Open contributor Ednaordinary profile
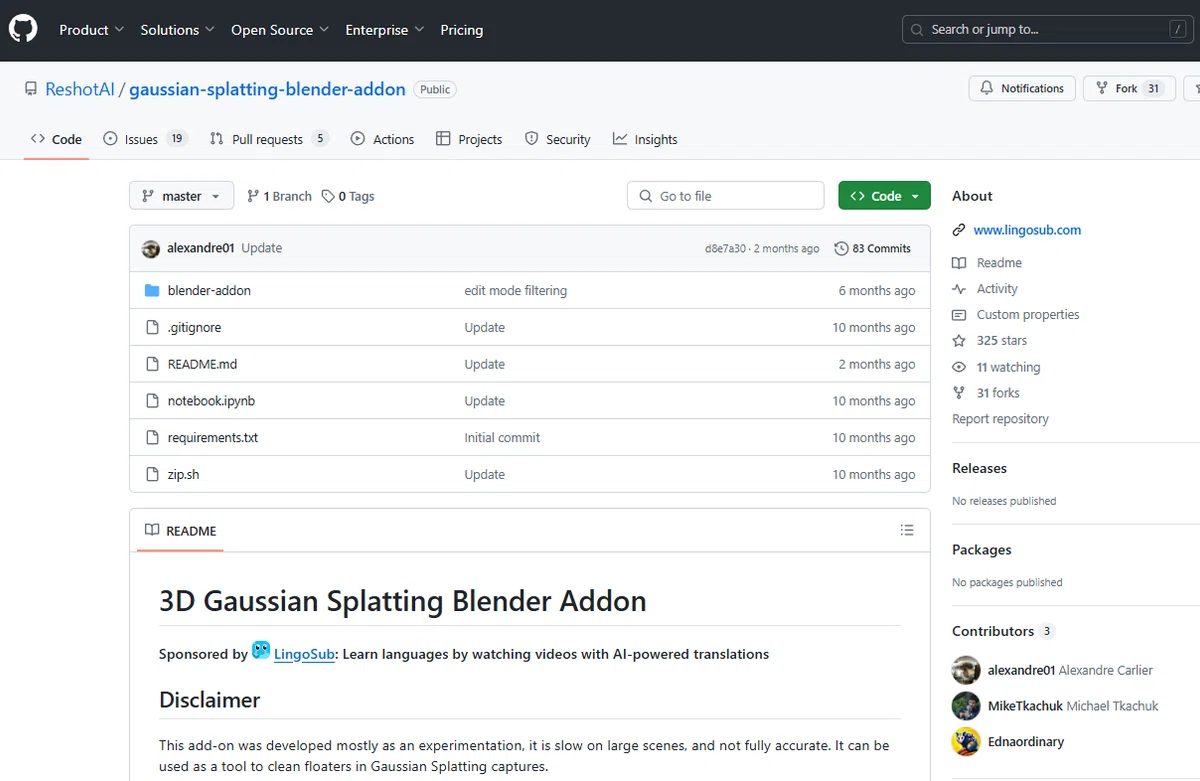This screenshot has height=781, width=1200. click(x=1008, y=741)
